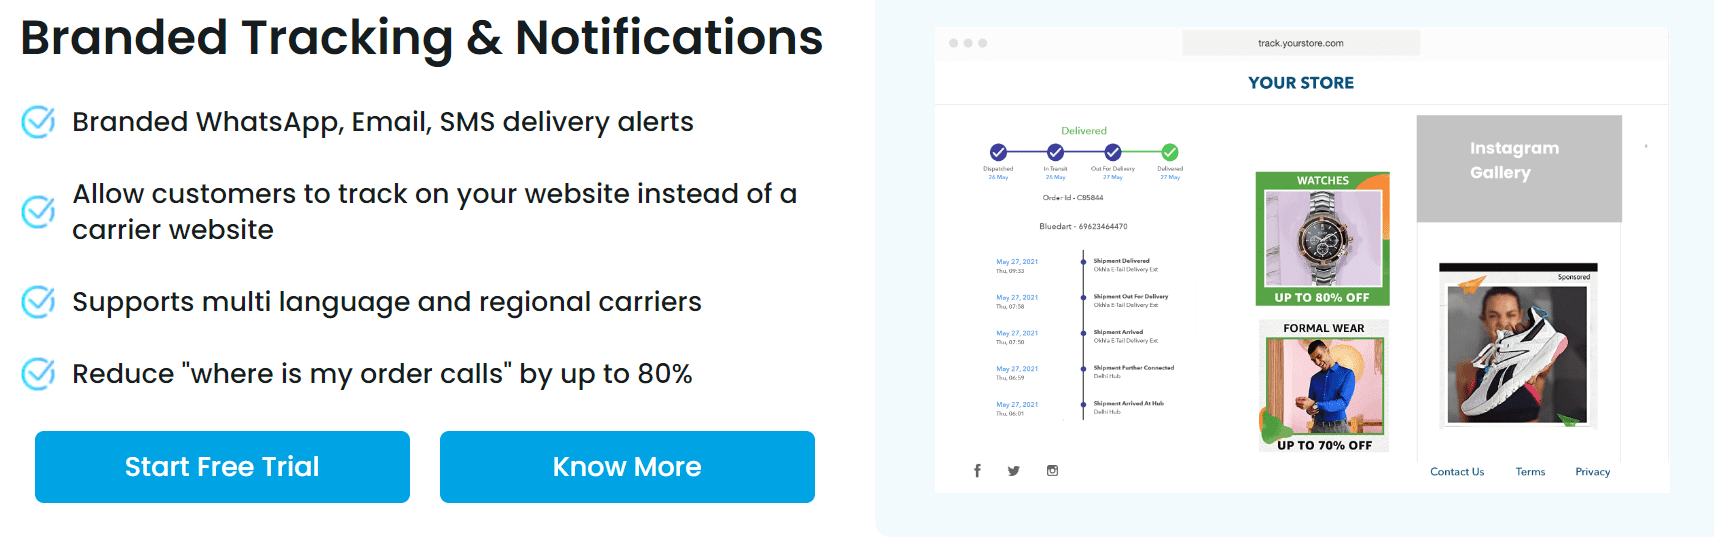Open the Contact Us link
The image size is (1714, 552).
1457,472
